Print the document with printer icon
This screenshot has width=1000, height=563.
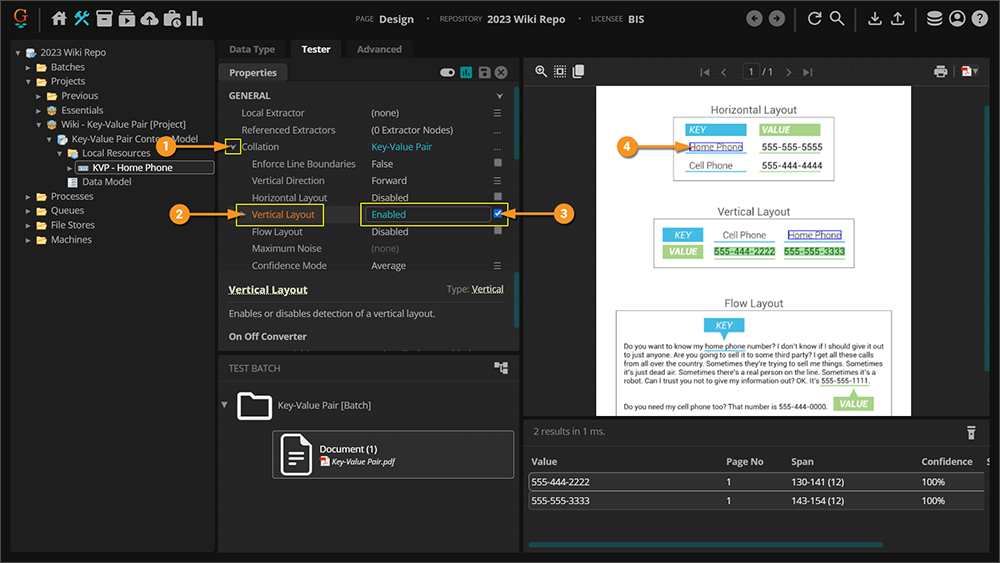pyautogui.click(x=940, y=72)
